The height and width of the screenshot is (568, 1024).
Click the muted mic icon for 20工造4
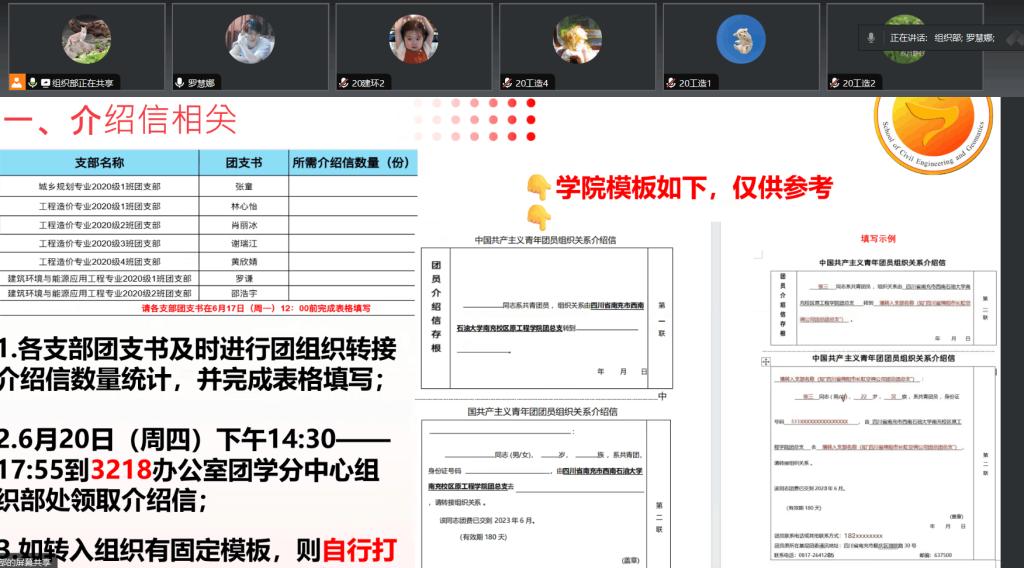click(x=507, y=82)
